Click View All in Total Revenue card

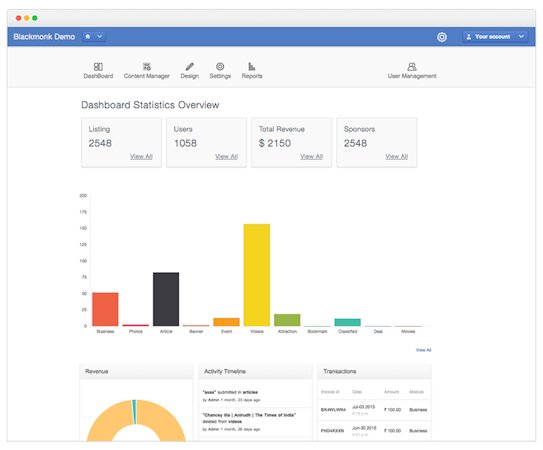coord(312,157)
